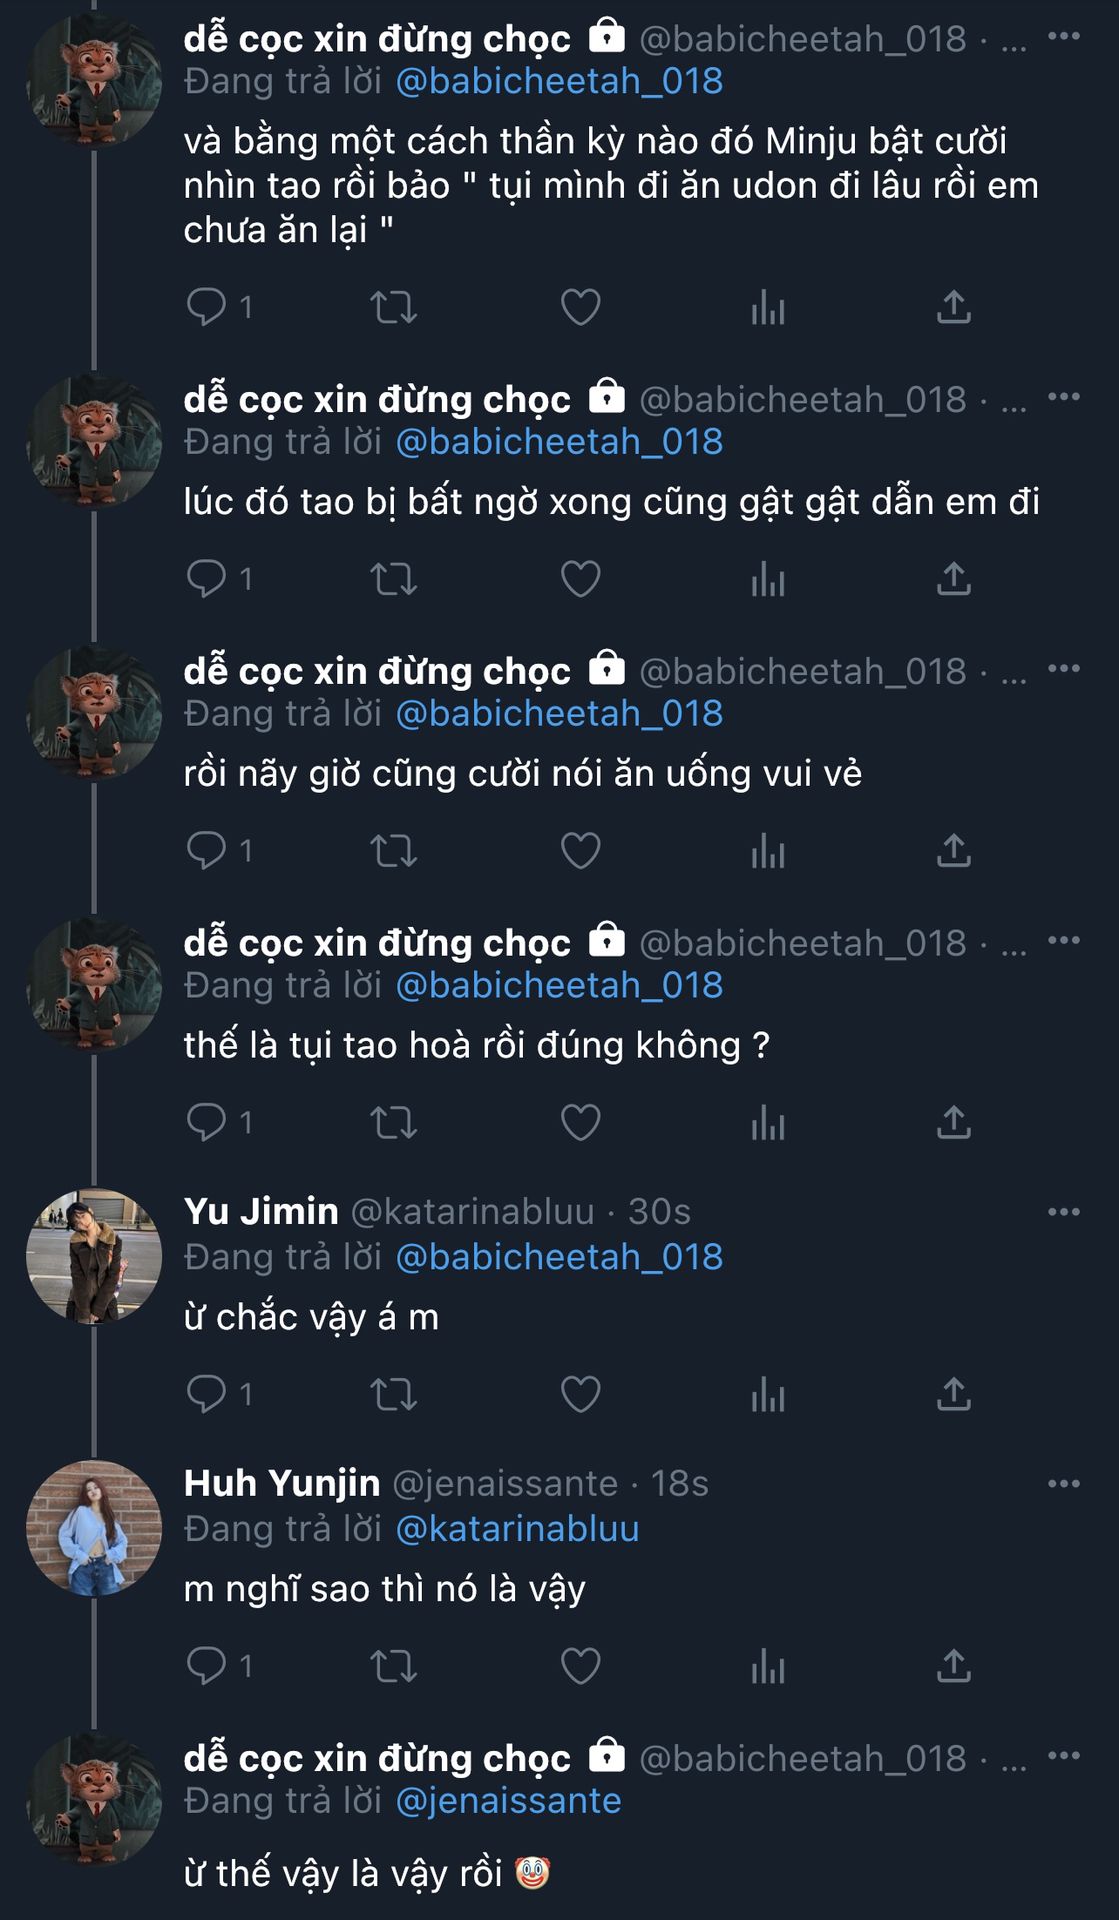
Task: Open @katarinabluu mention in Huh Yunjin's reply
Action: (x=517, y=1529)
